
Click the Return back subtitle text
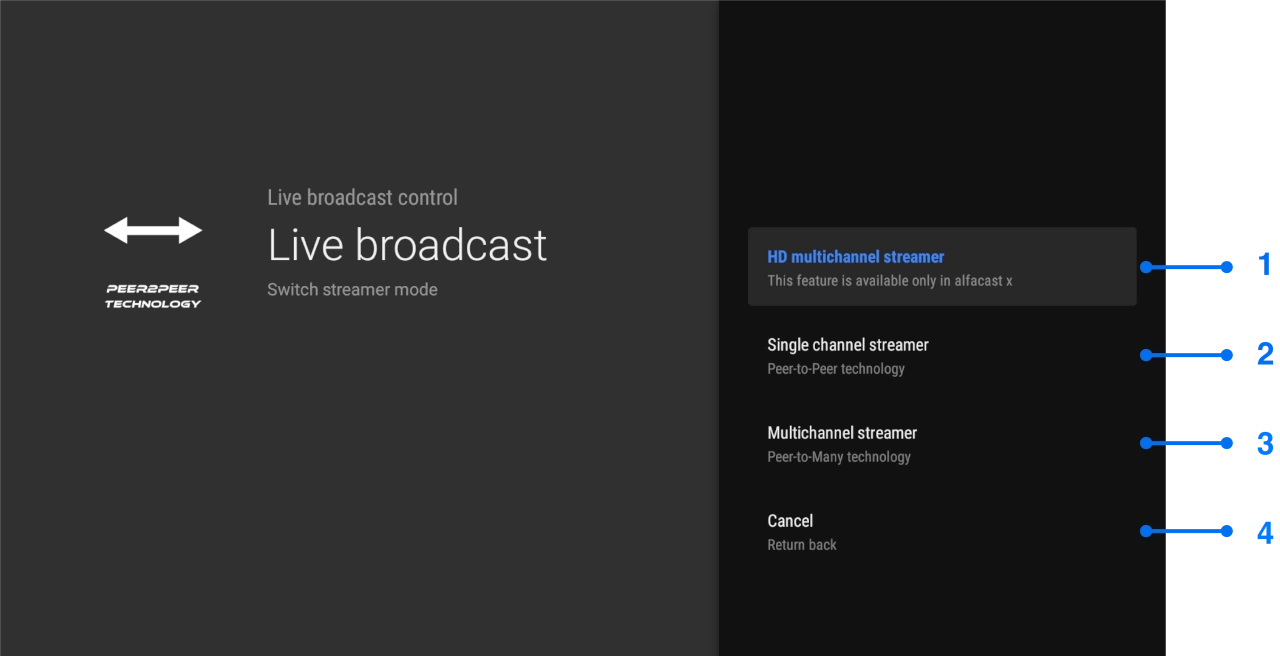802,545
